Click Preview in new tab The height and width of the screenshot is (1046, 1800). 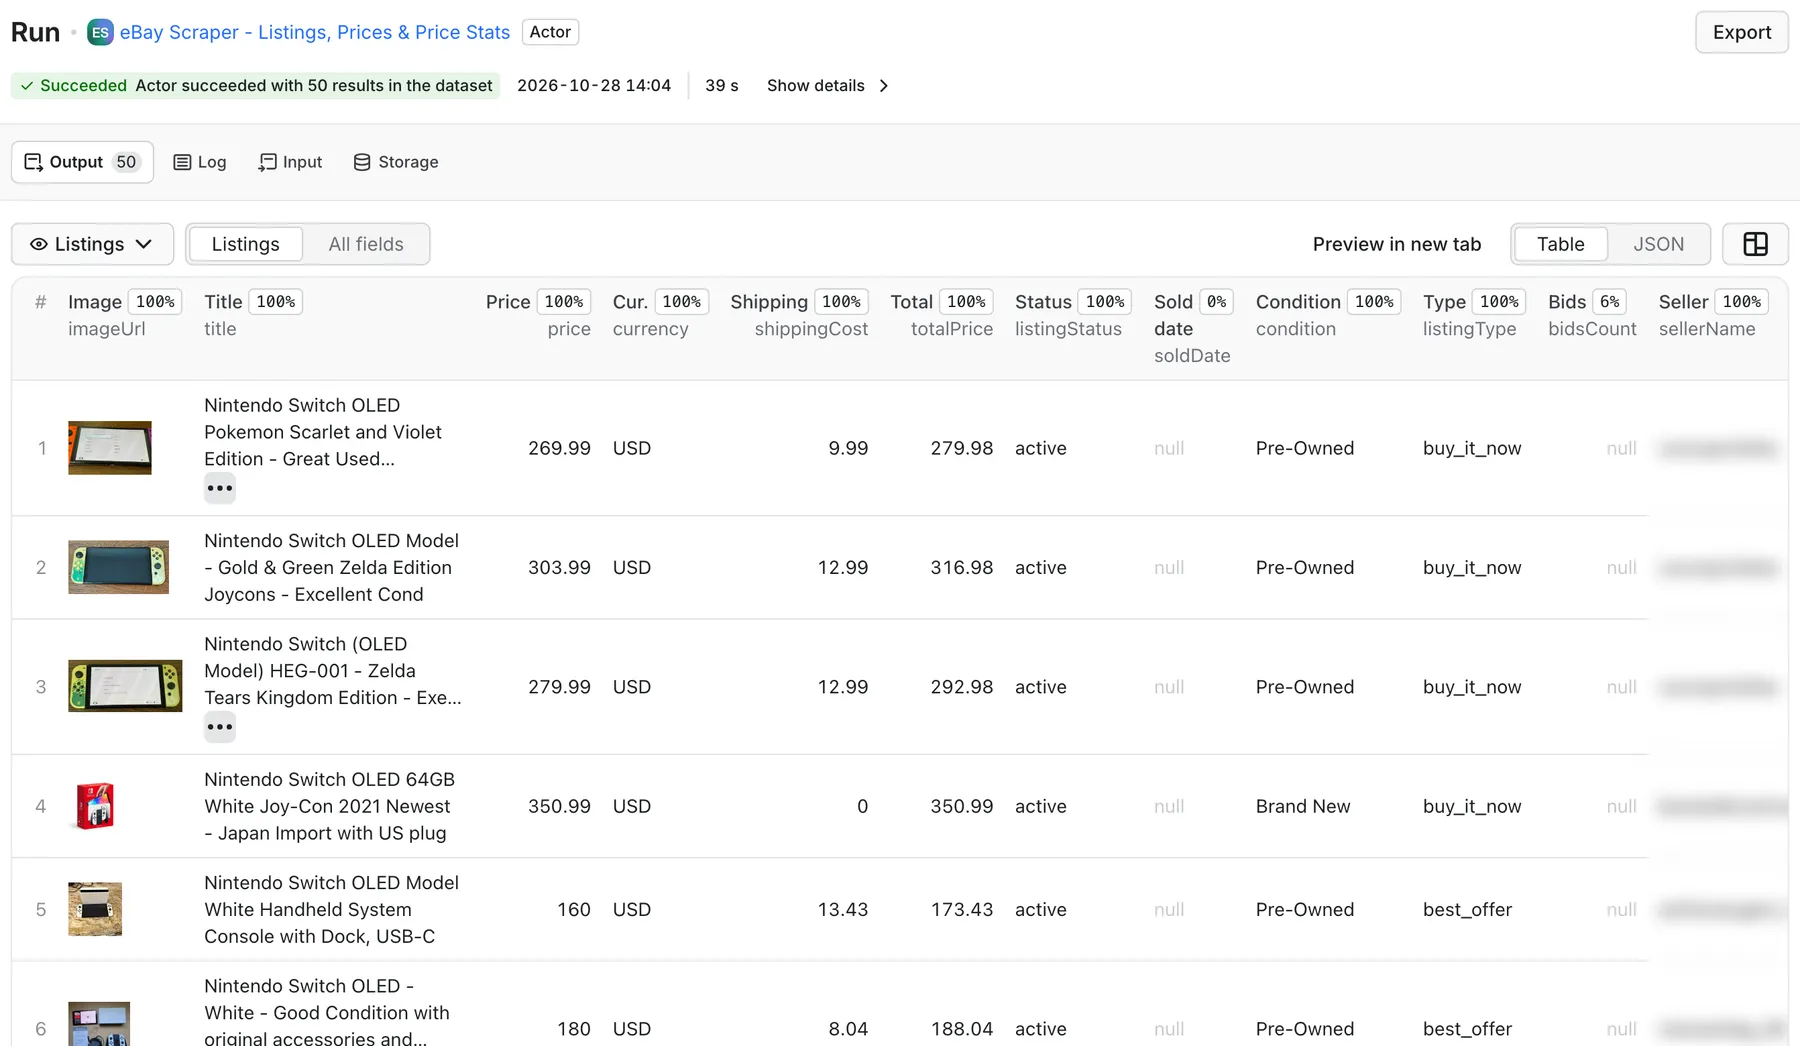(x=1396, y=244)
